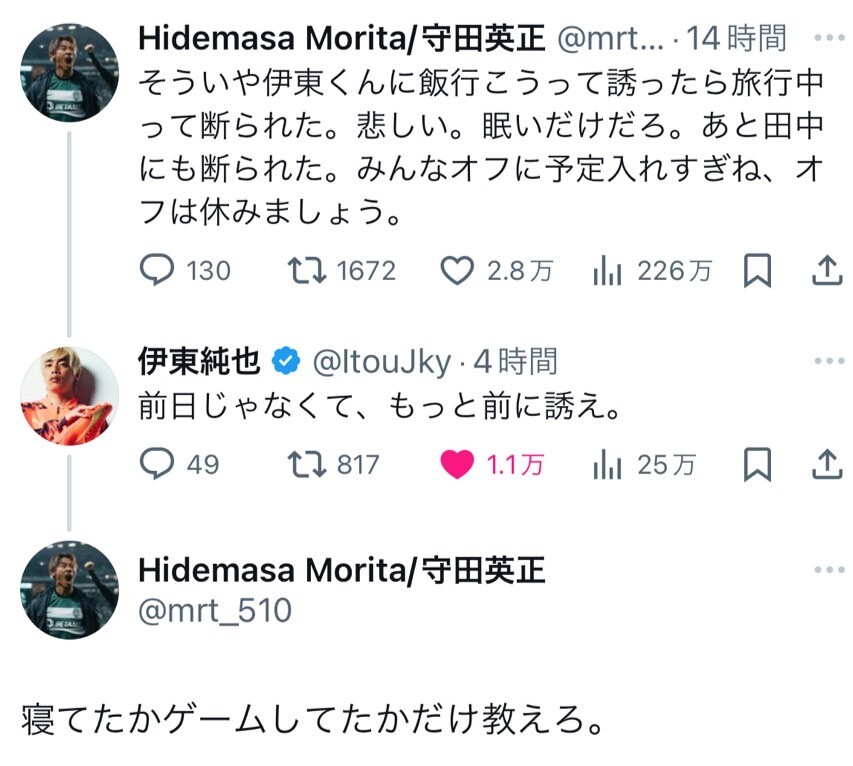The width and height of the screenshot is (853, 766).
Task: View analytics for tweet with 25万 views
Action: click(x=644, y=464)
